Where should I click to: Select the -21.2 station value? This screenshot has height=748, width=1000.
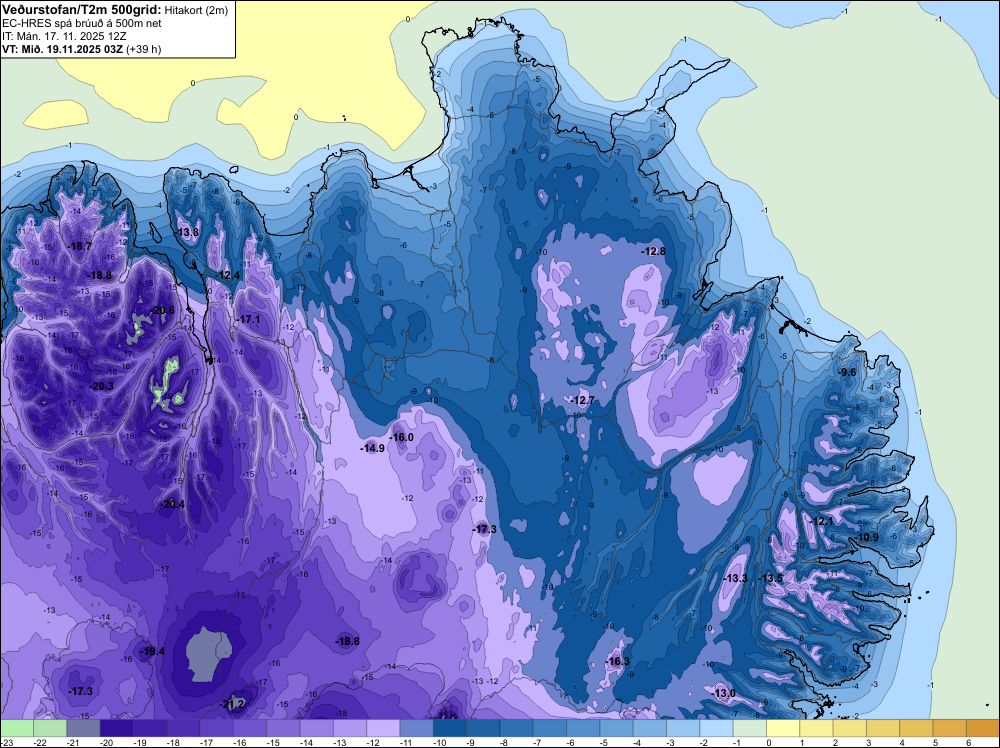click(x=232, y=704)
